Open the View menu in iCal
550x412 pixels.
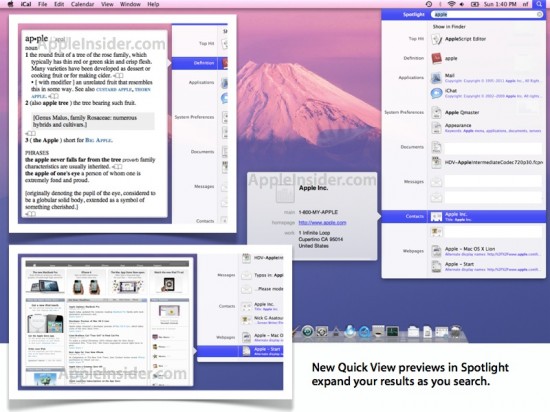(x=107, y=4)
